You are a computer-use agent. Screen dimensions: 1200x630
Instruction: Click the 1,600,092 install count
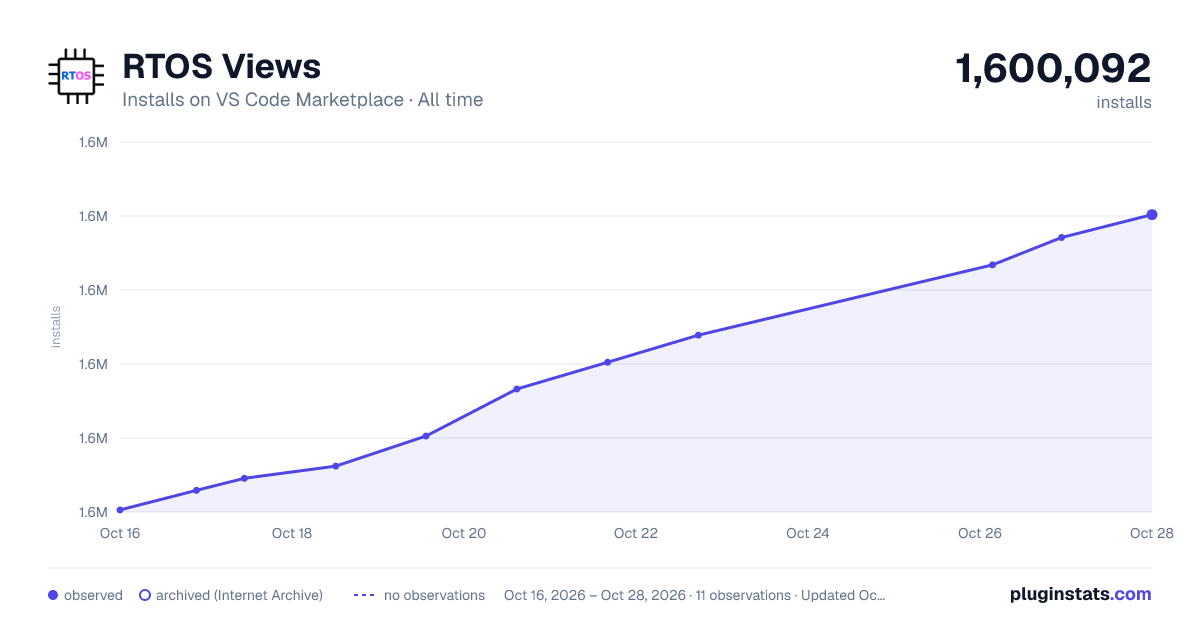(x=1054, y=69)
